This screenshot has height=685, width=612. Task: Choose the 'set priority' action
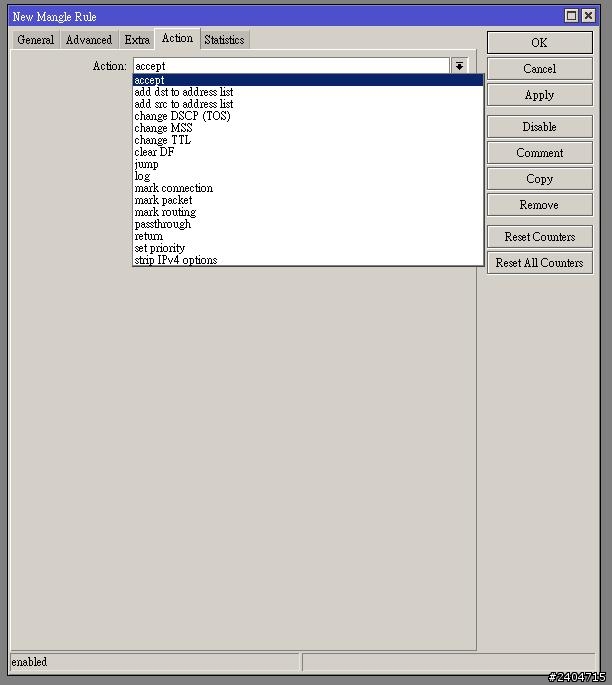(308, 248)
